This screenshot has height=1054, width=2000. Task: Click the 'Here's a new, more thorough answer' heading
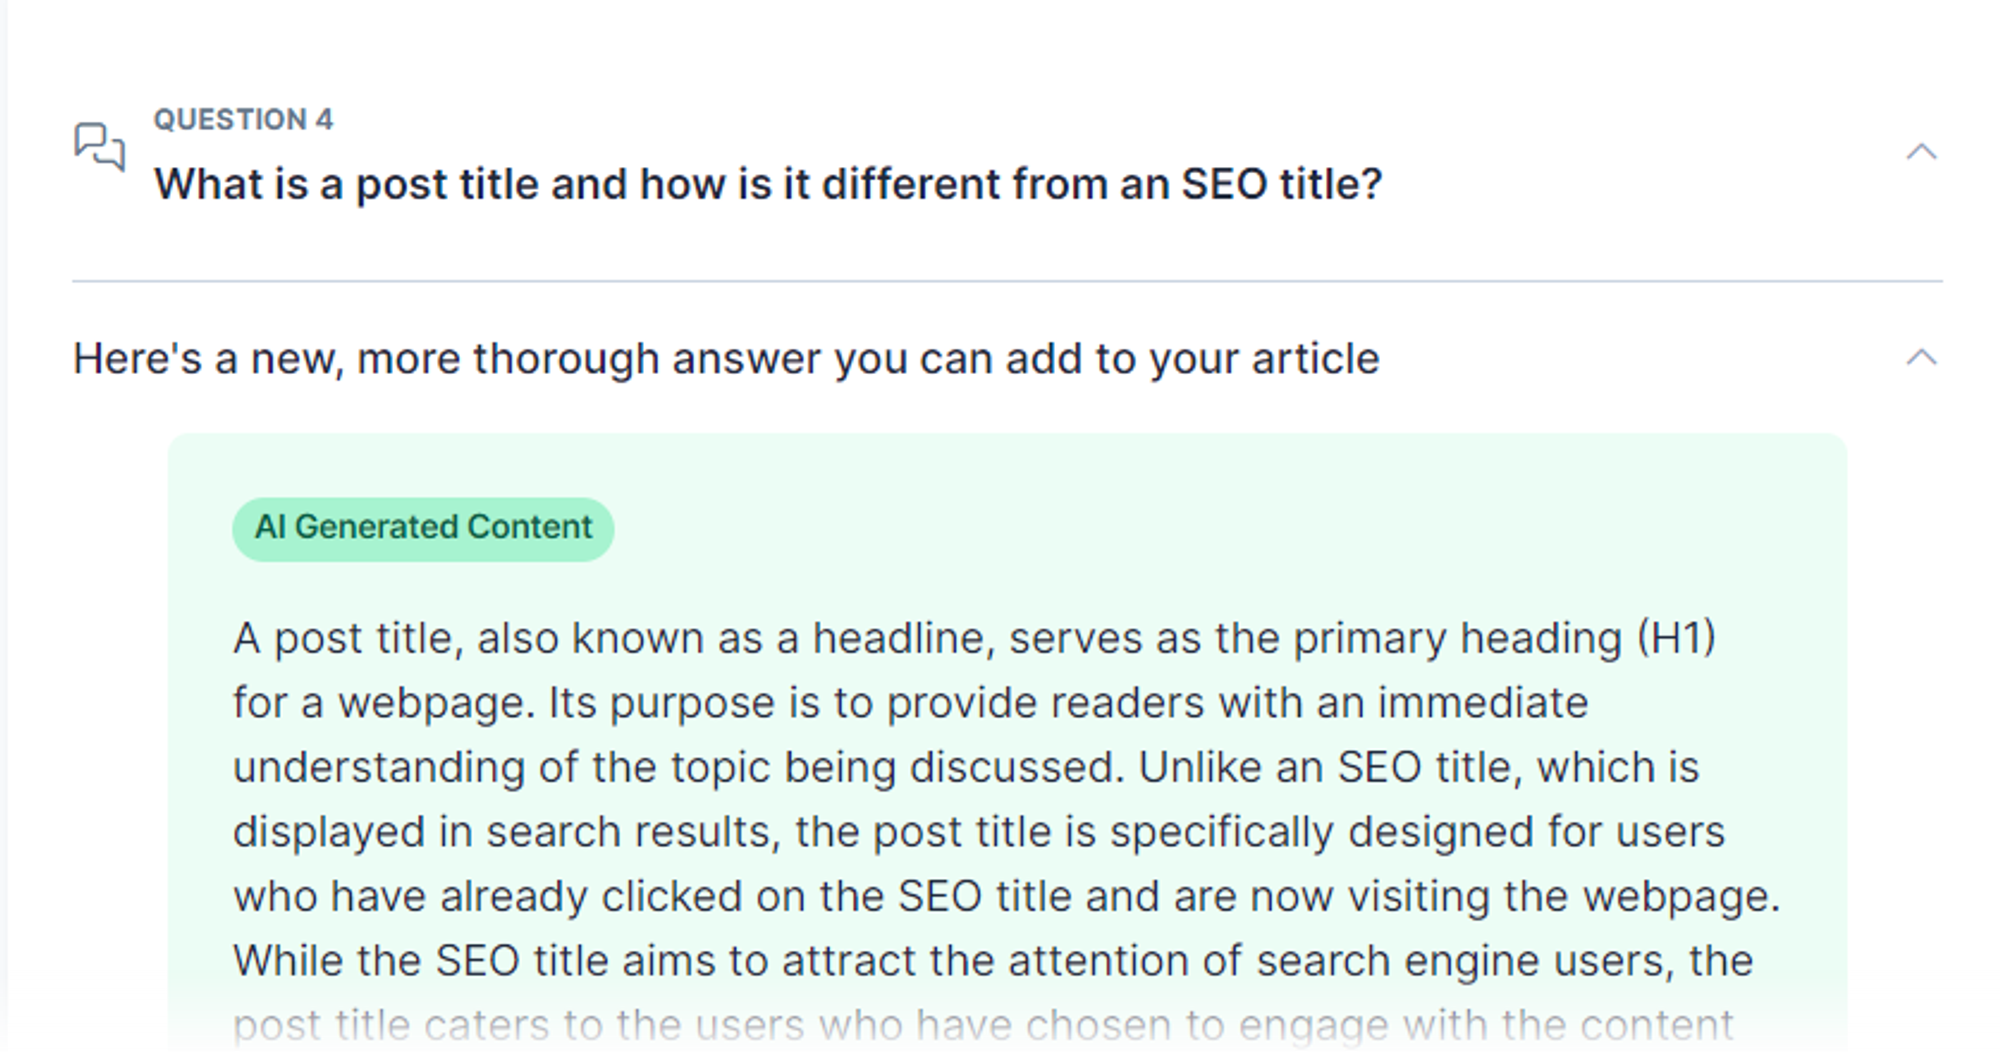[726, 359]
